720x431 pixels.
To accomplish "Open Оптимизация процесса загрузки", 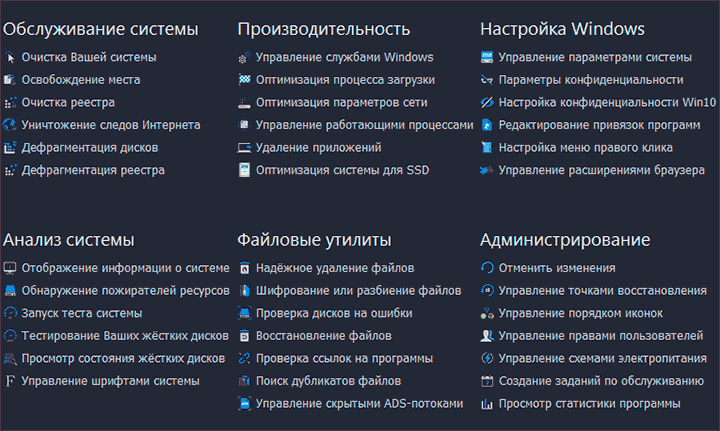I will (345, 80).
